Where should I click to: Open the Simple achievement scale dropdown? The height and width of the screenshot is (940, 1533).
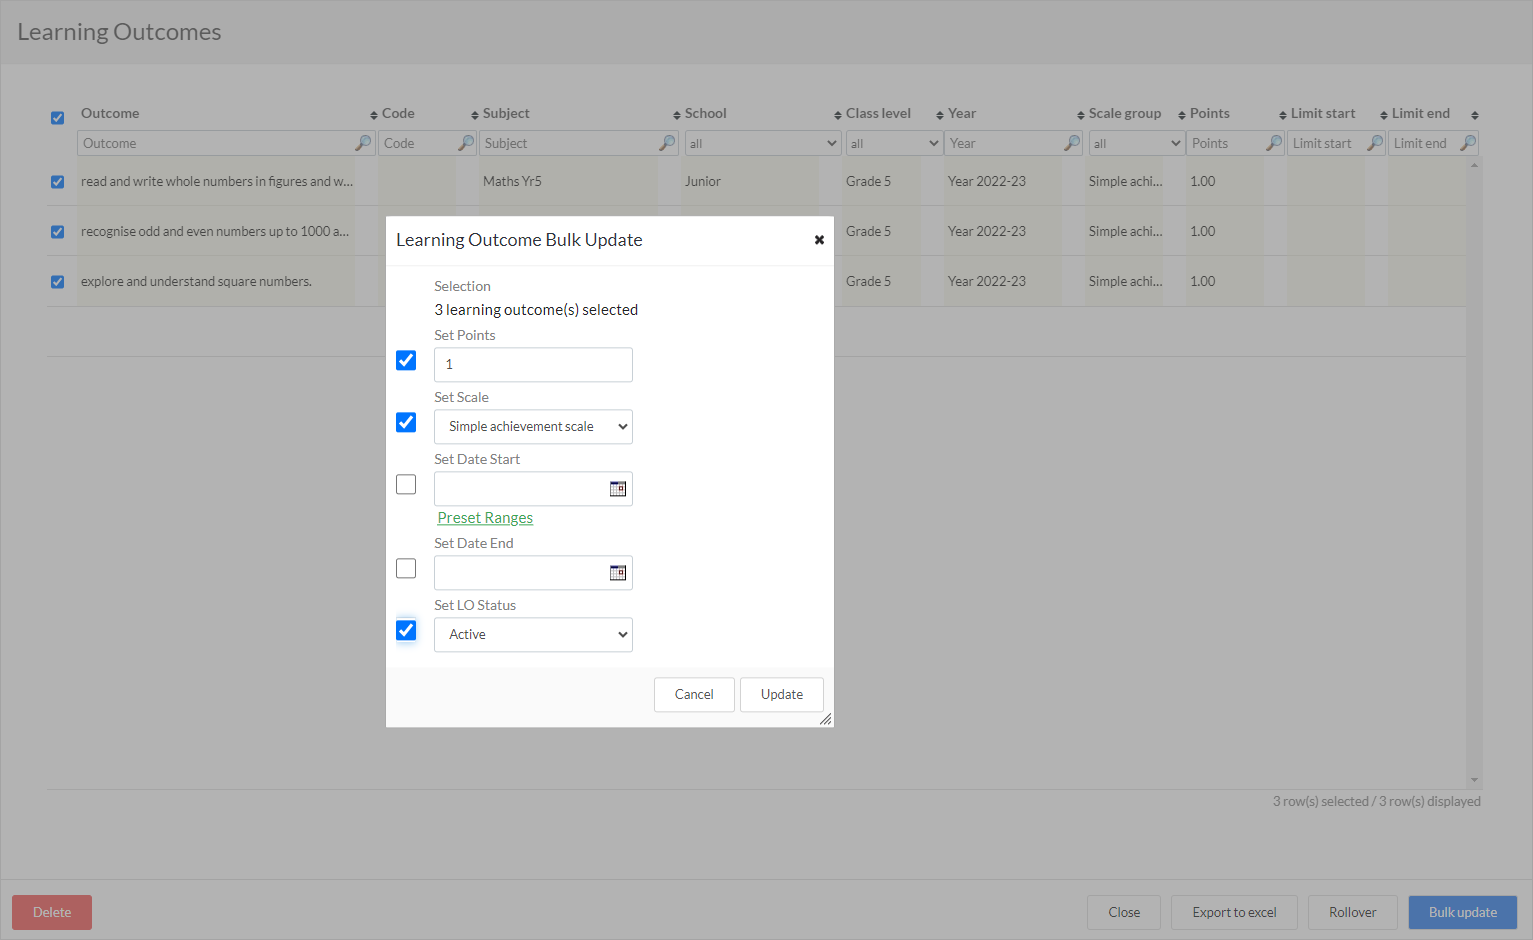pyautogui.click(x=533, y=427)
